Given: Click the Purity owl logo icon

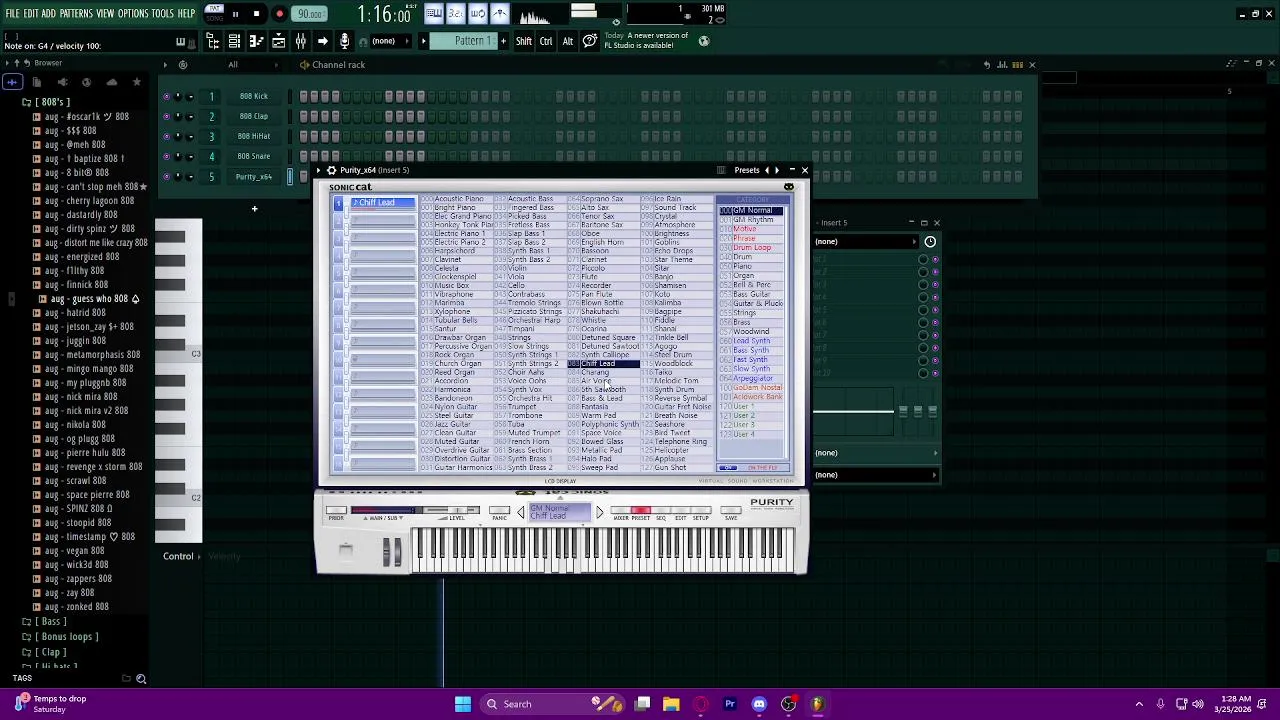Looking at the screenshot, I should coord(789,187).
